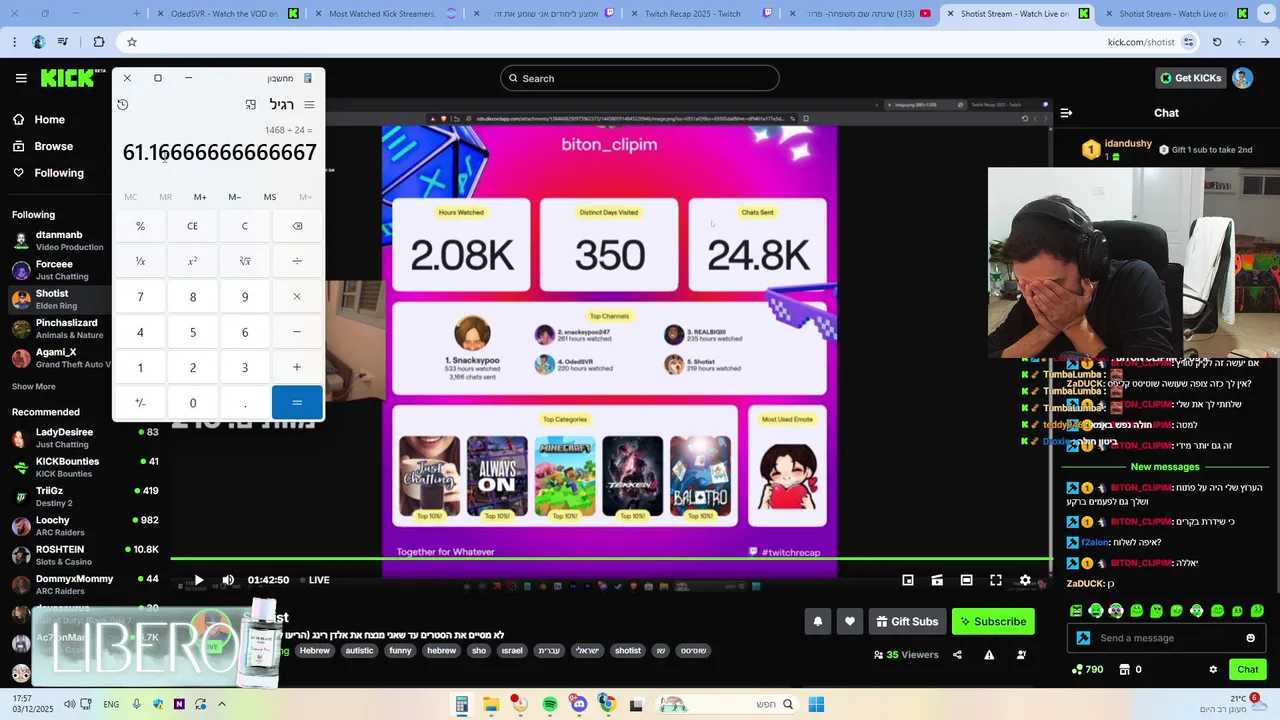
Task: Click the equals key in Calculator
Action: tap(297, 403)
